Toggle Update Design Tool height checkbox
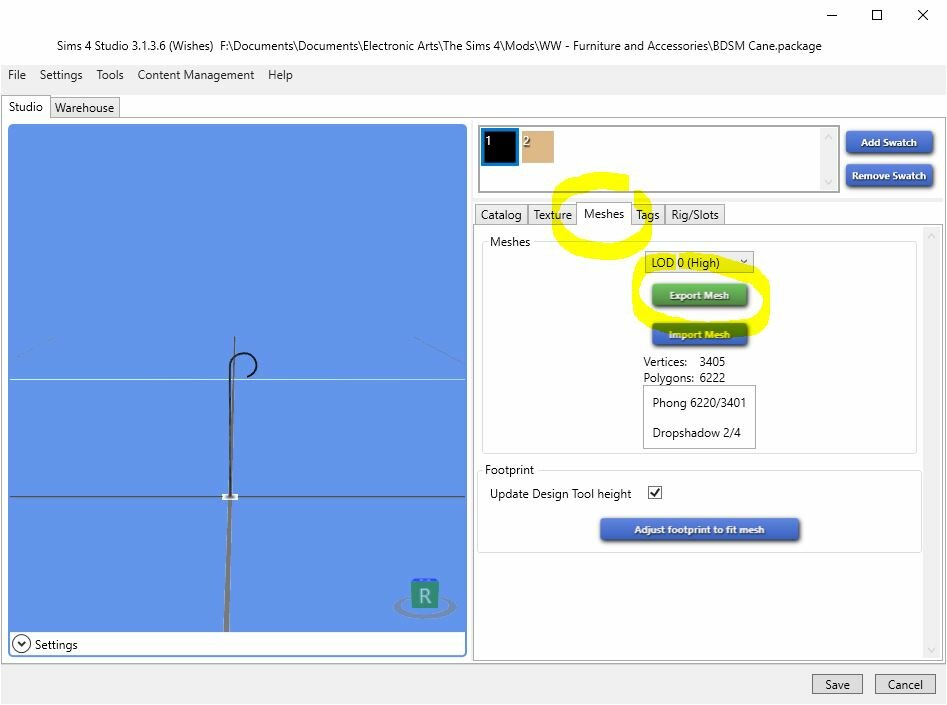Viewport: 947px width, 705px height. point(655,493)
